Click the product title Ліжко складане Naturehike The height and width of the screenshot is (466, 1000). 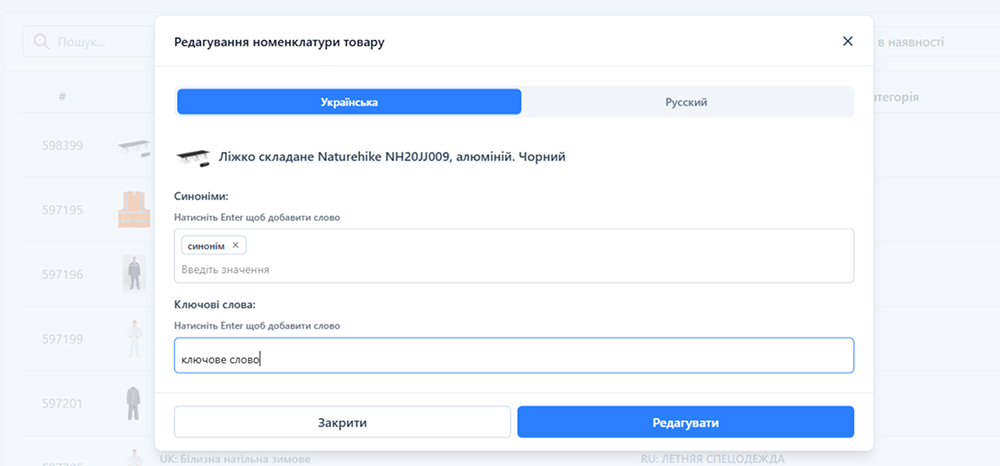pyautogui.click(x=392, y=157)
